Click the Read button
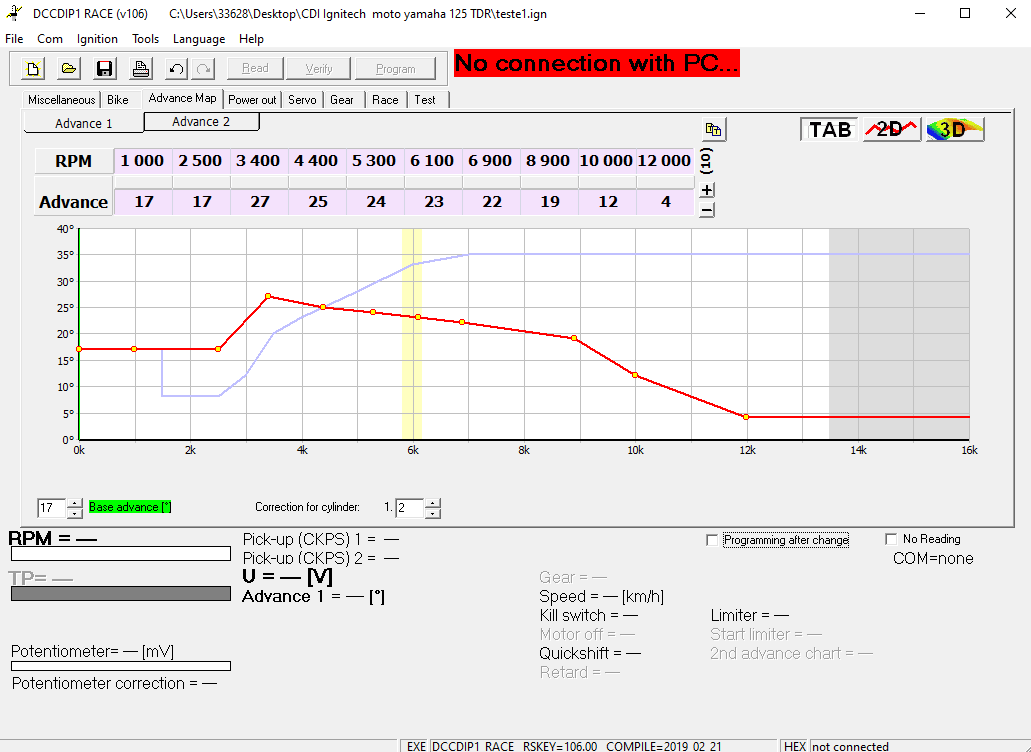The image size is (1031, 752). (x=255, y=68)
